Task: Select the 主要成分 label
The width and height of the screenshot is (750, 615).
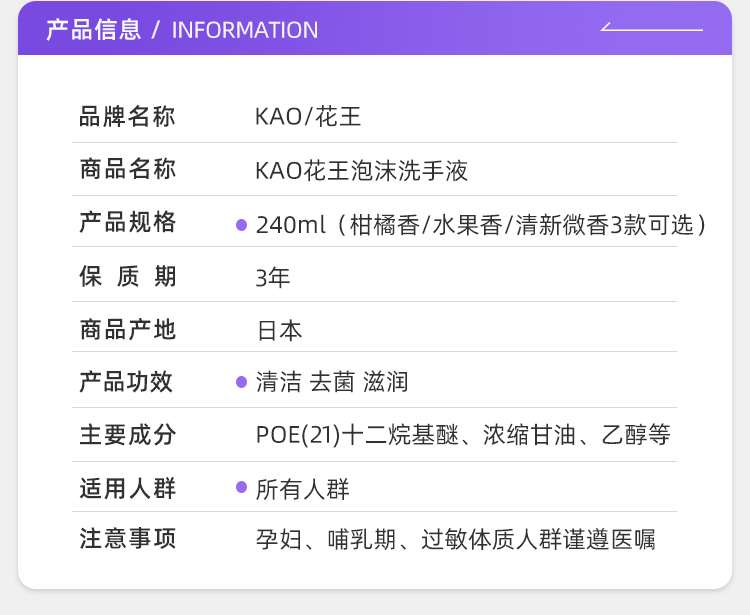Action: (x=127, y=435)
